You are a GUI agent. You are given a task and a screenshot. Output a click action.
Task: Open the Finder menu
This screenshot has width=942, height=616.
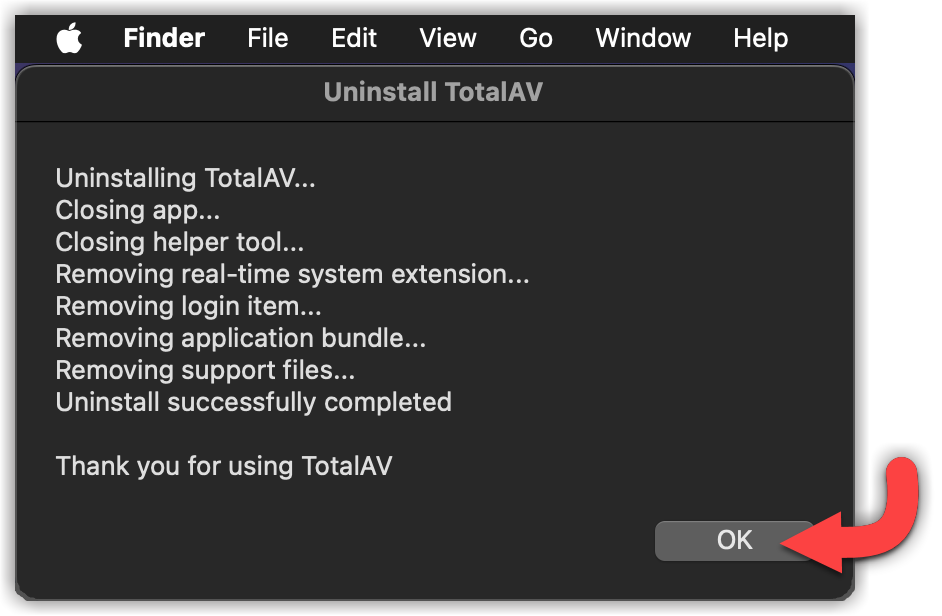click(x=164, y=39)
